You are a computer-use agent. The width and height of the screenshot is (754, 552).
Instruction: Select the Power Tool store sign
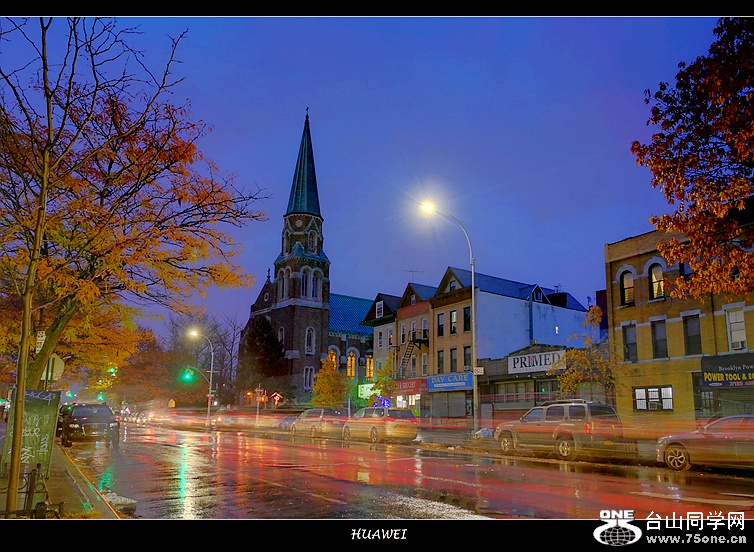click(x=726, y=377)
